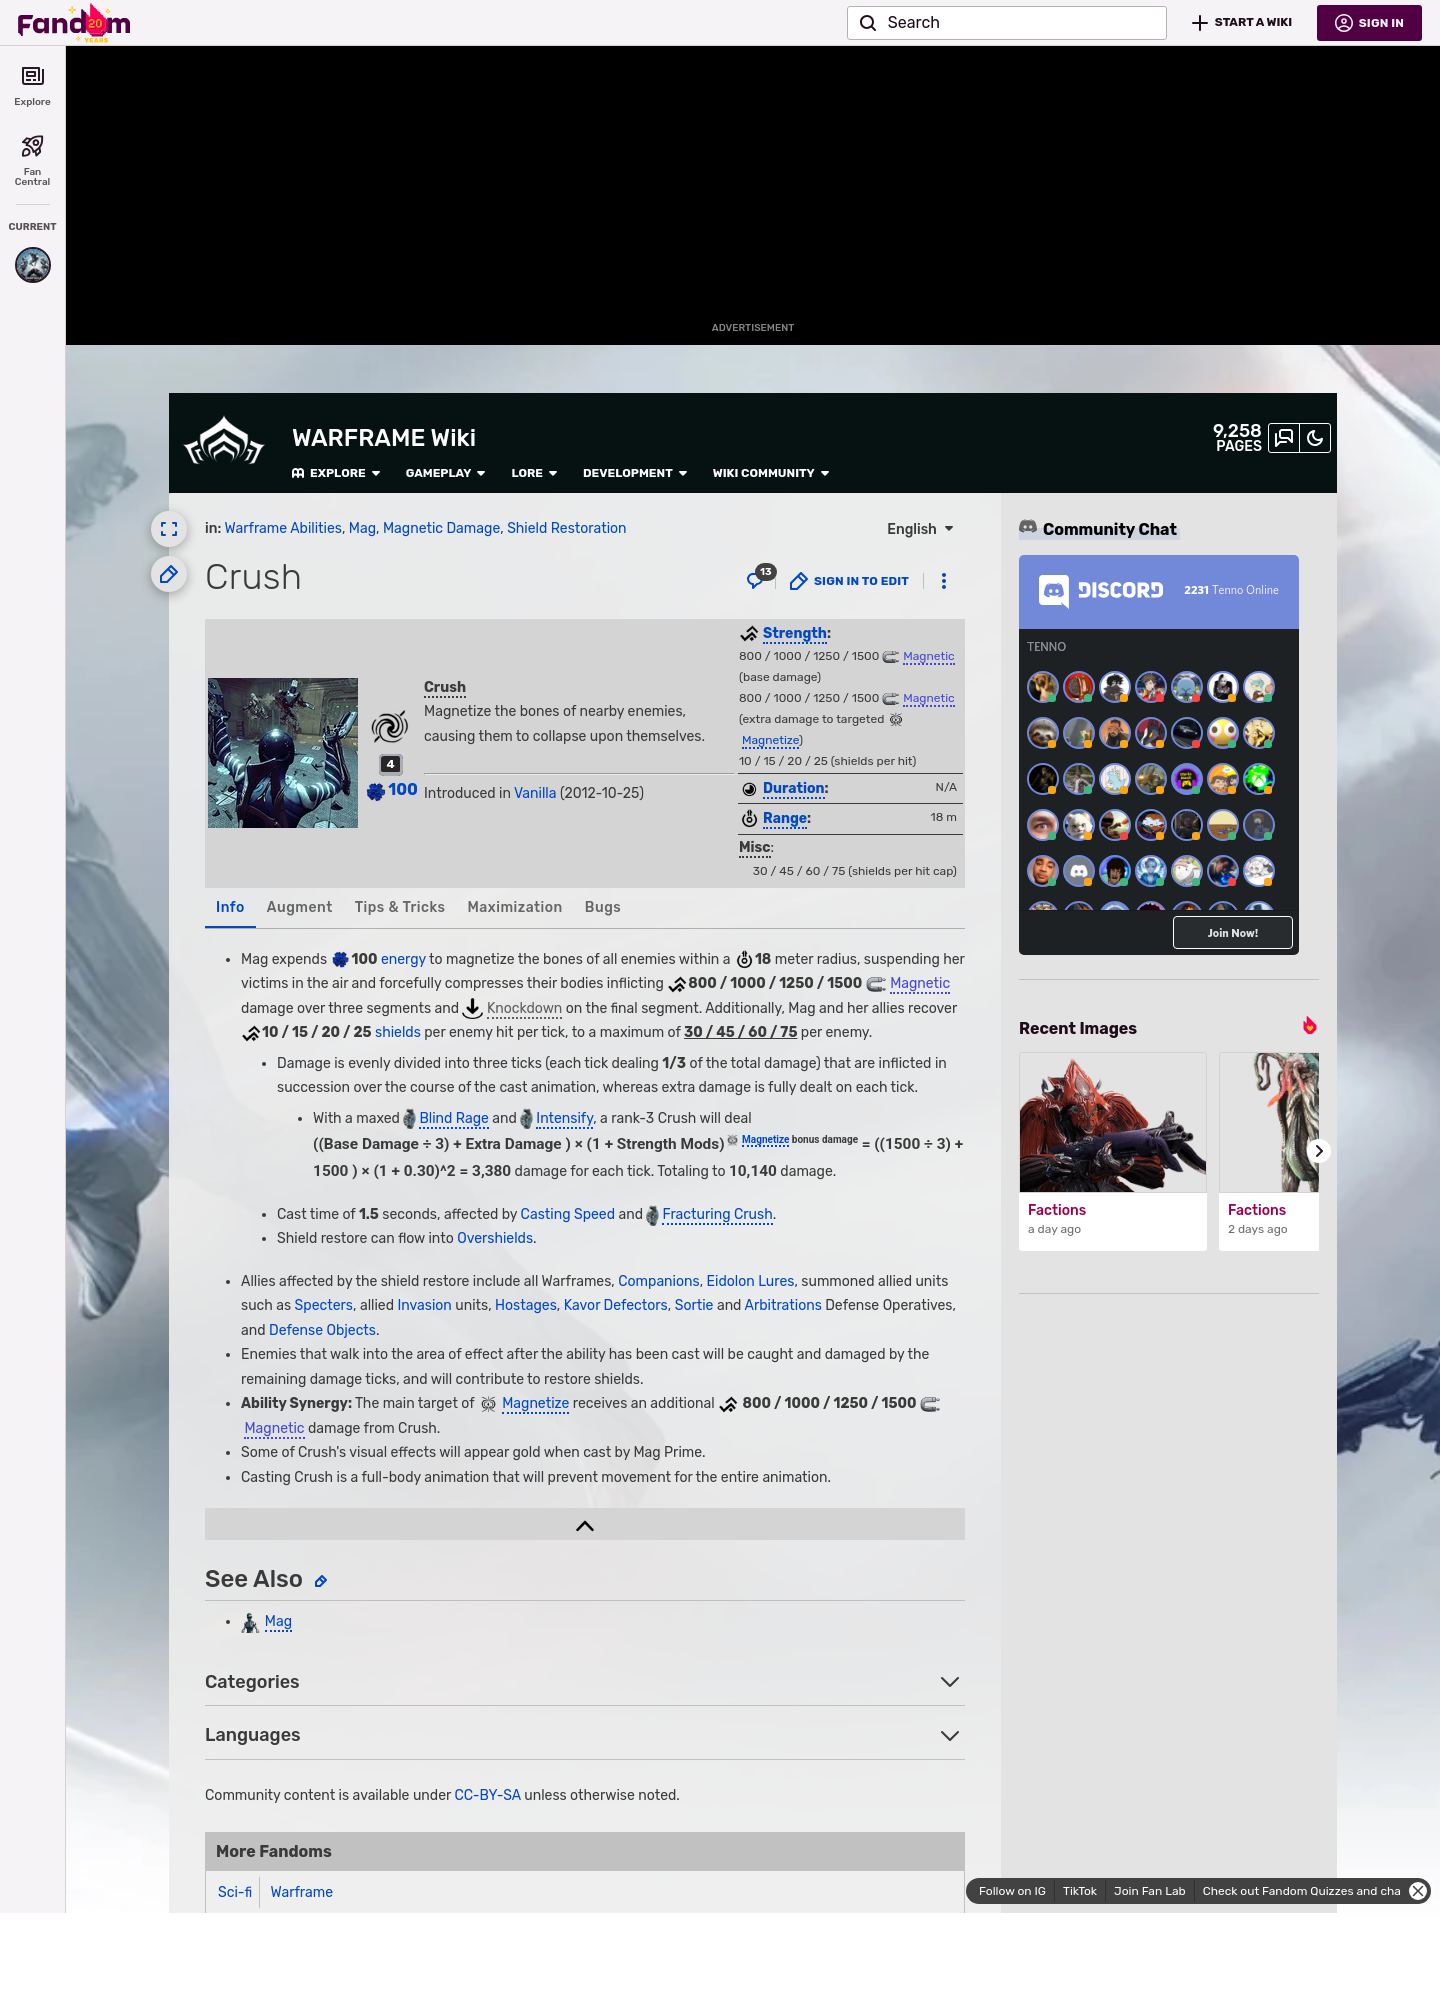Open the page comments bubble icon

758,580
